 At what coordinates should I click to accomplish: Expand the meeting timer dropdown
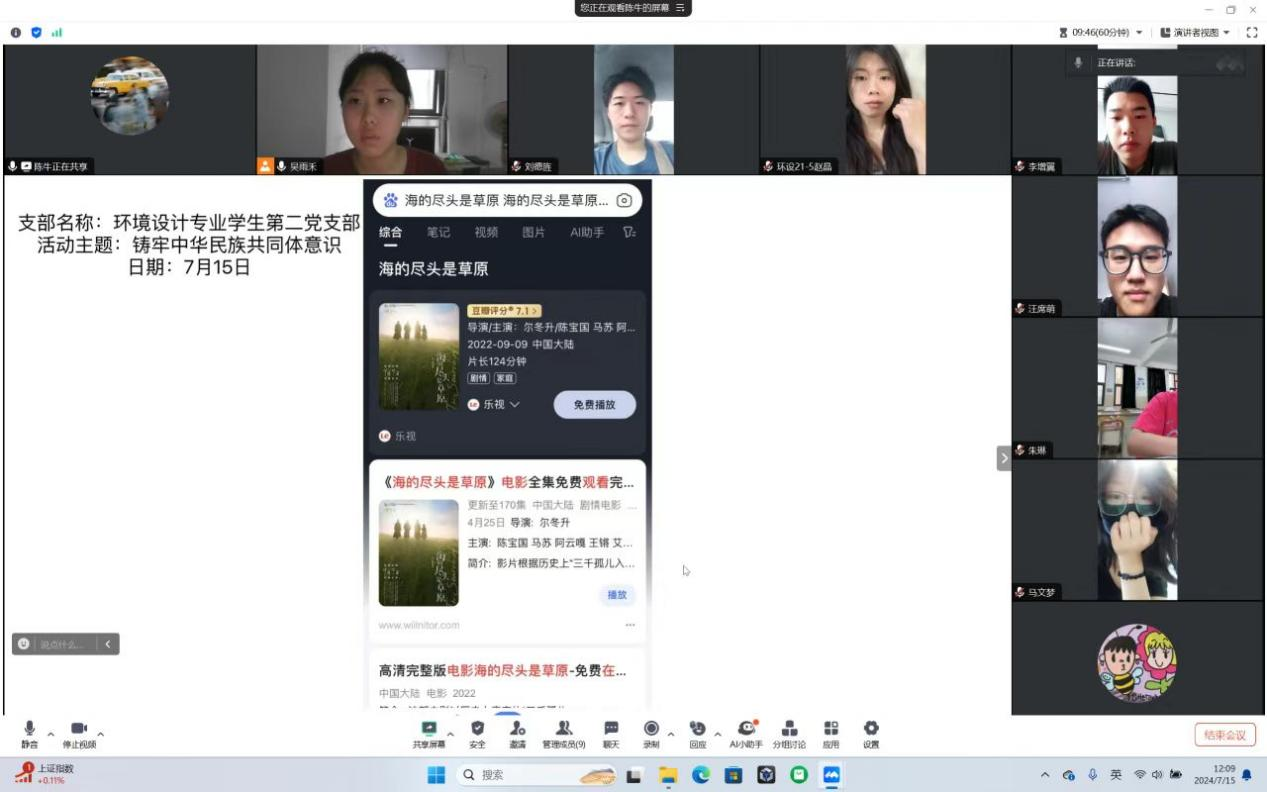(1138, 33)
